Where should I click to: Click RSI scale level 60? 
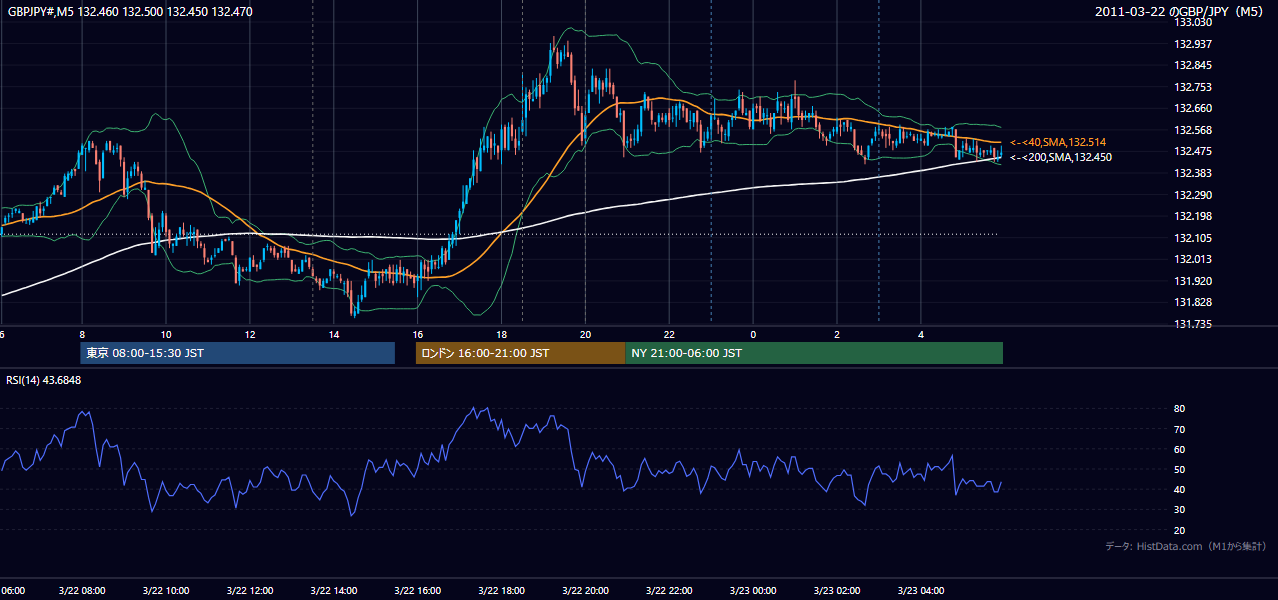coord(1179,450)
